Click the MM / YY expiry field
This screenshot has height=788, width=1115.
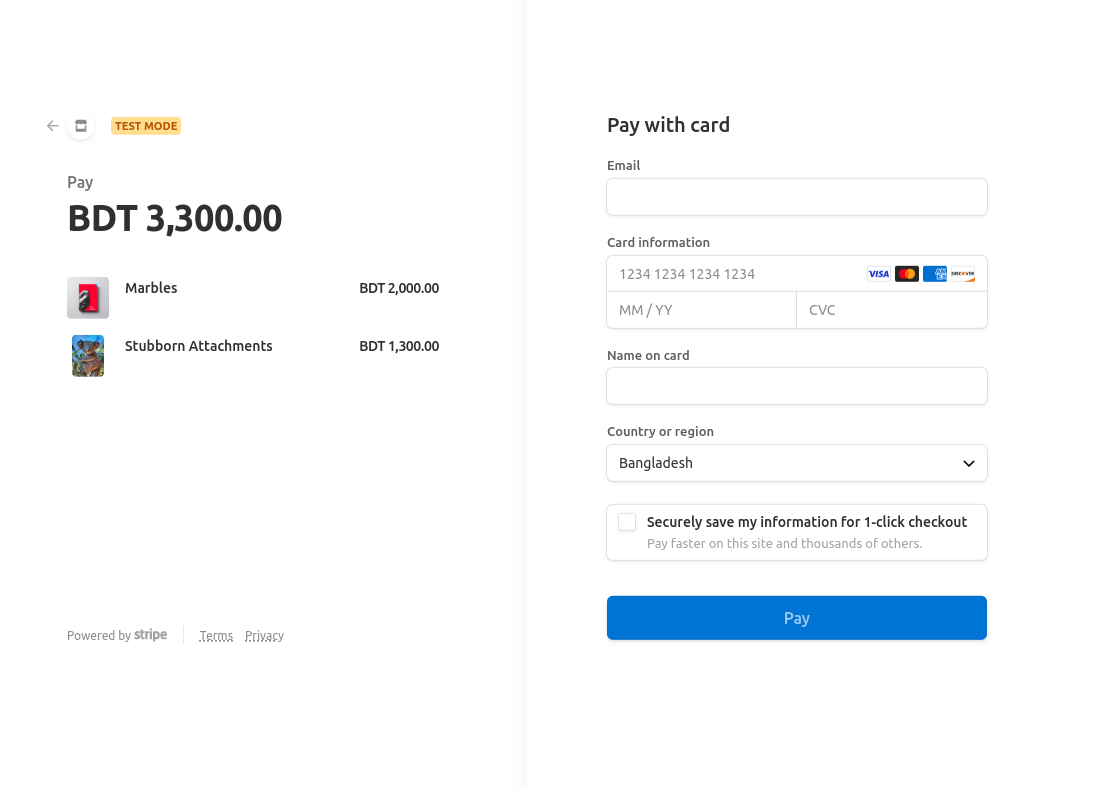(701, 310)
